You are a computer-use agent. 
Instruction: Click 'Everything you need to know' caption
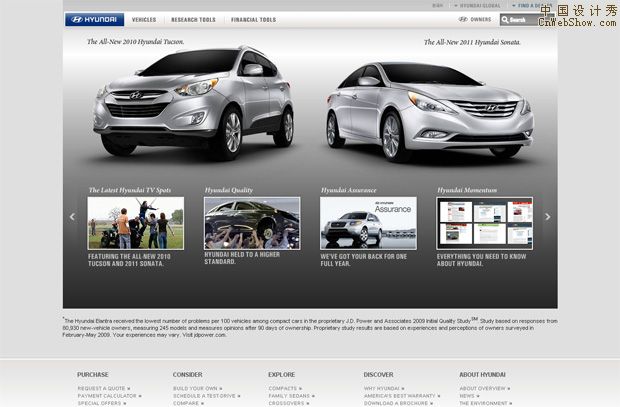click(481, 260)
